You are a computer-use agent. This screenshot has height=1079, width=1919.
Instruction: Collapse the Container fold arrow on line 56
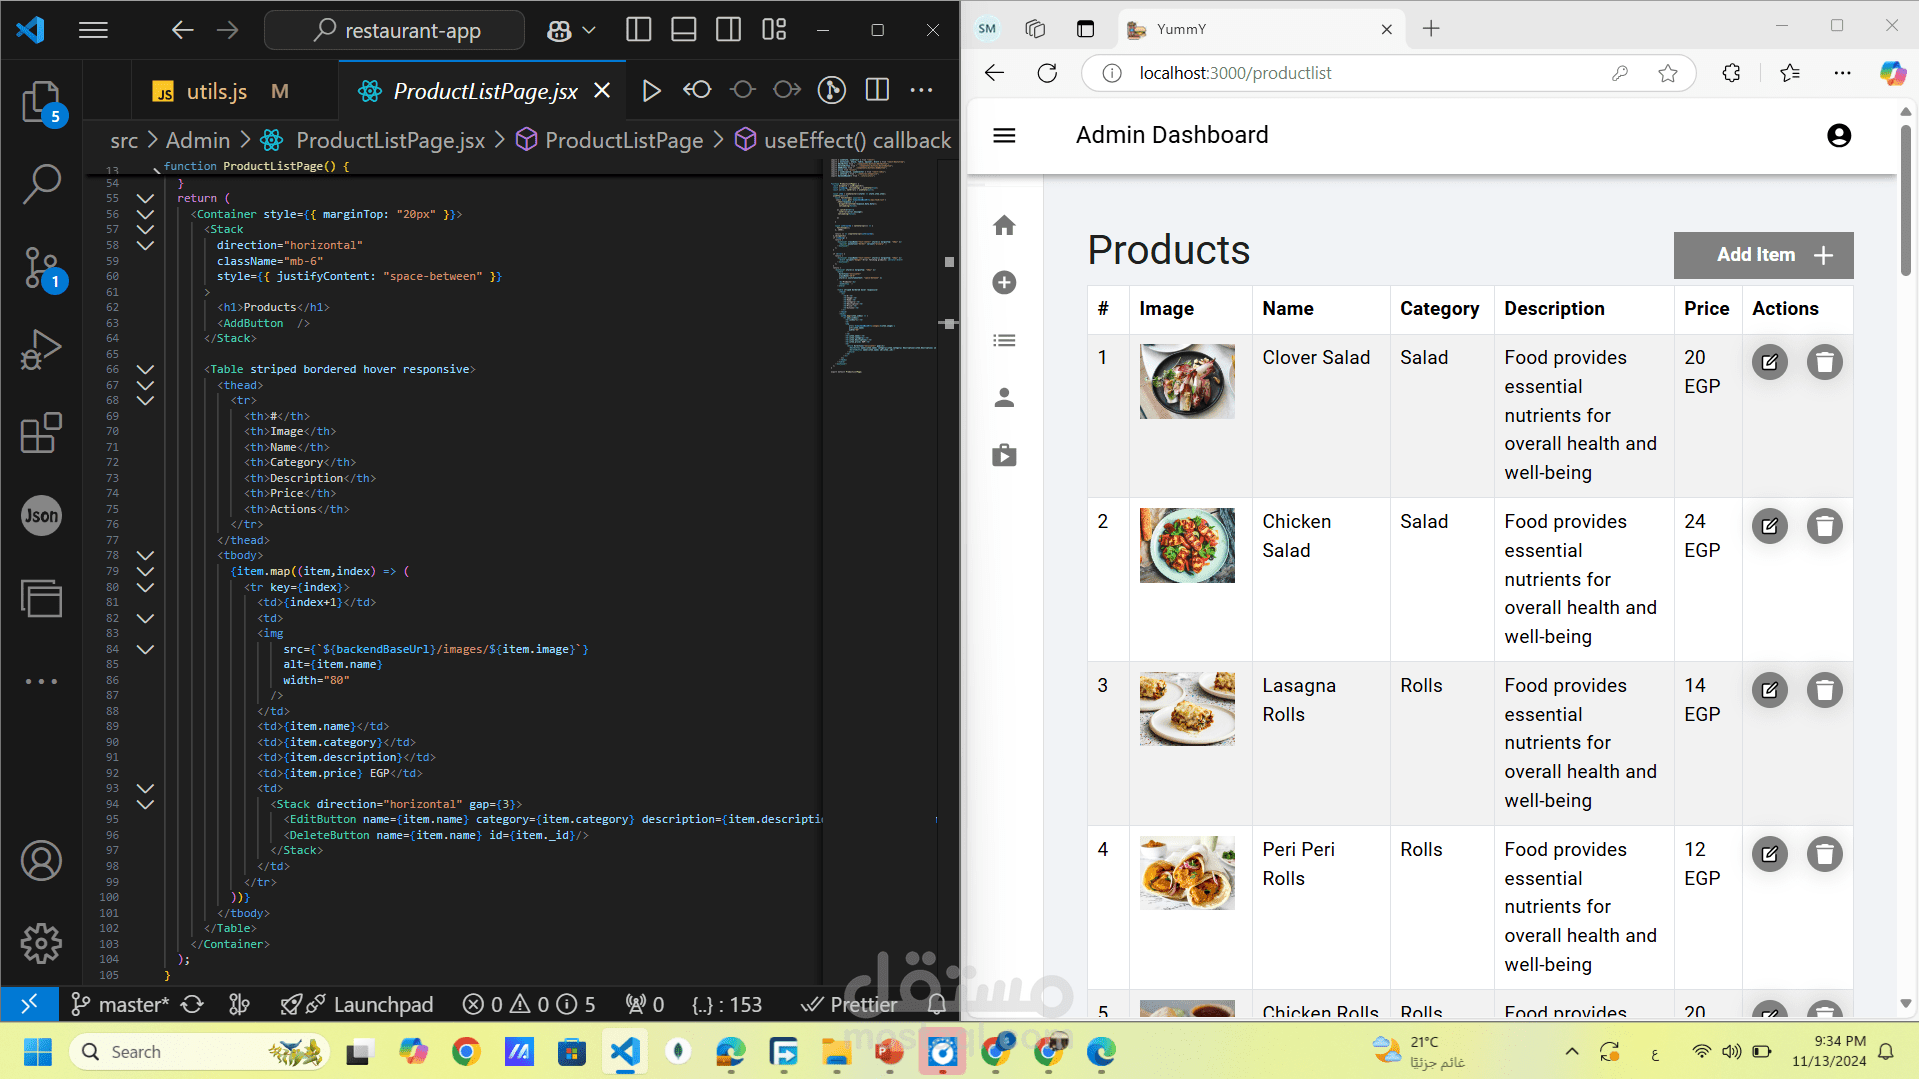pyautogui.click(x=145, y=214)
